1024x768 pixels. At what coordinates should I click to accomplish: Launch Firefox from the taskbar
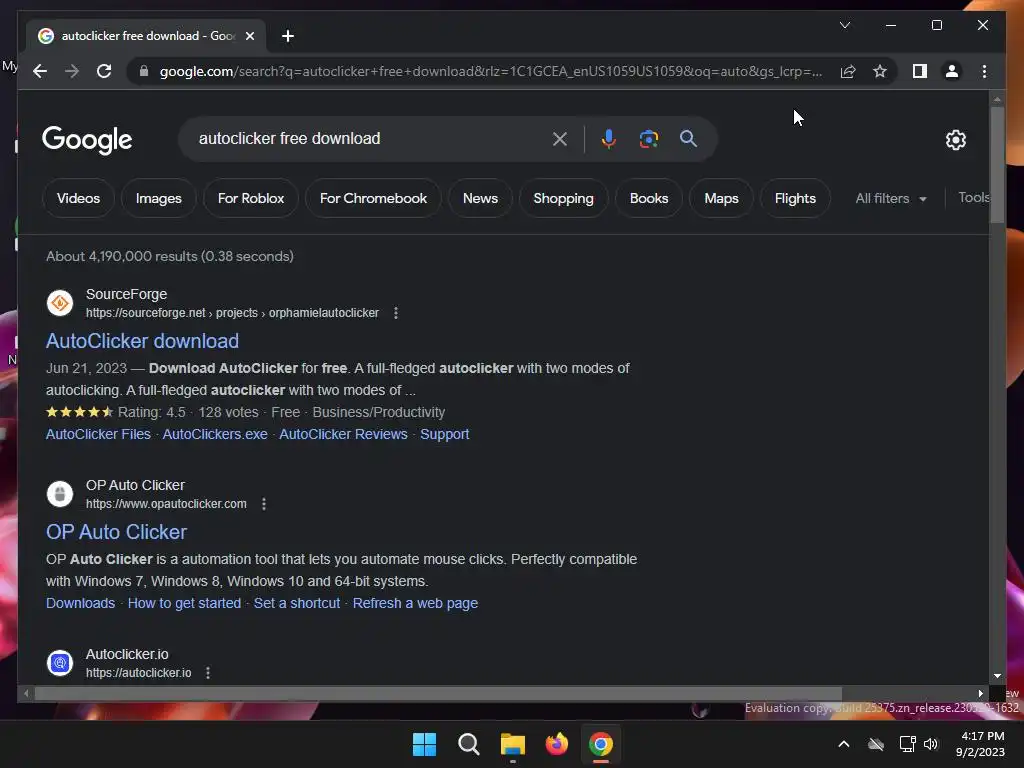[556, 744]
